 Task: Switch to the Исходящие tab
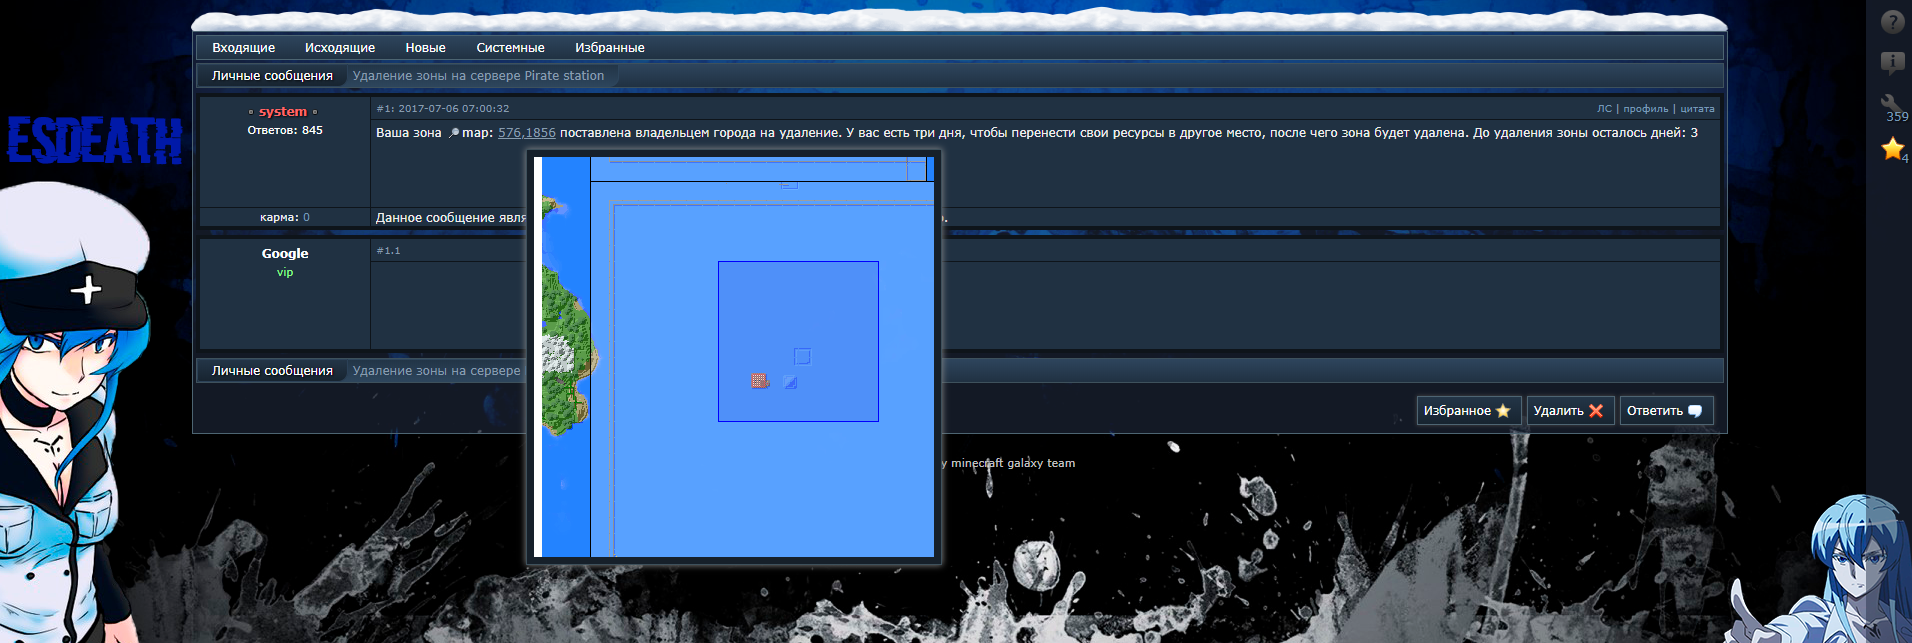pos(340,47)
